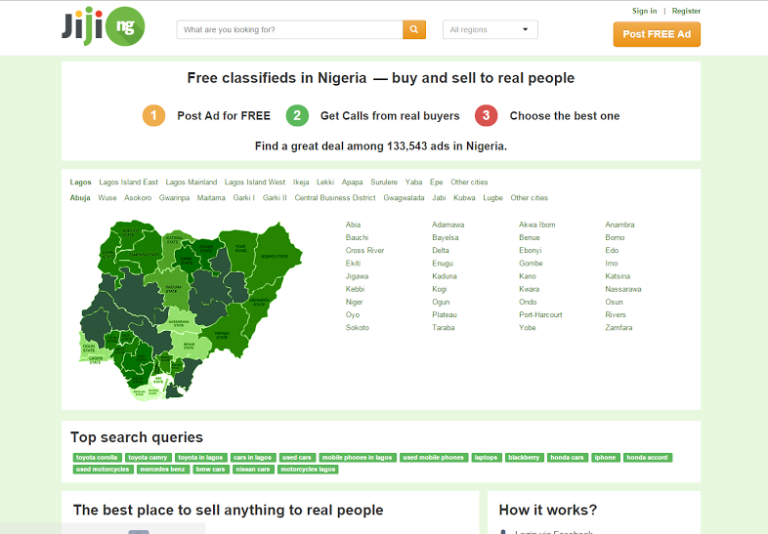The height and width of the screenshot is (534, 768).
Task: Click the orange search magnifier button
Action: tap(414, 30)
